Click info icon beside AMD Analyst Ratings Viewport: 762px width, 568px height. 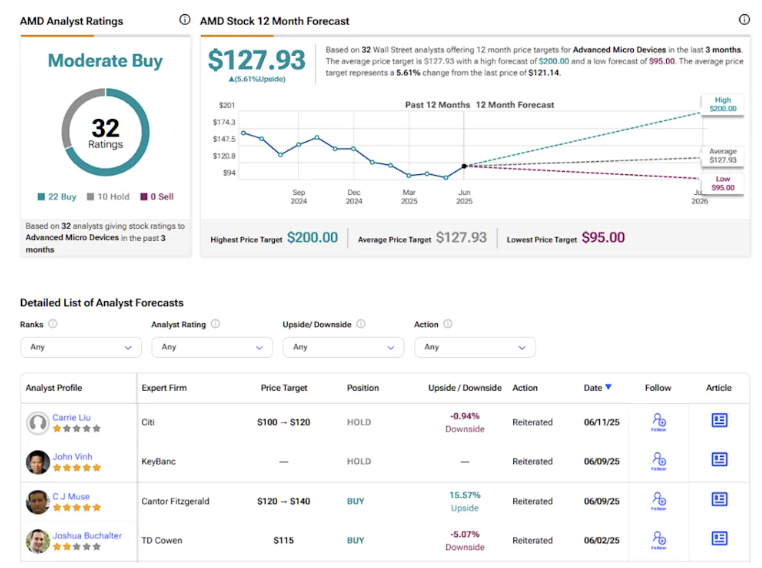pos(185,20)
